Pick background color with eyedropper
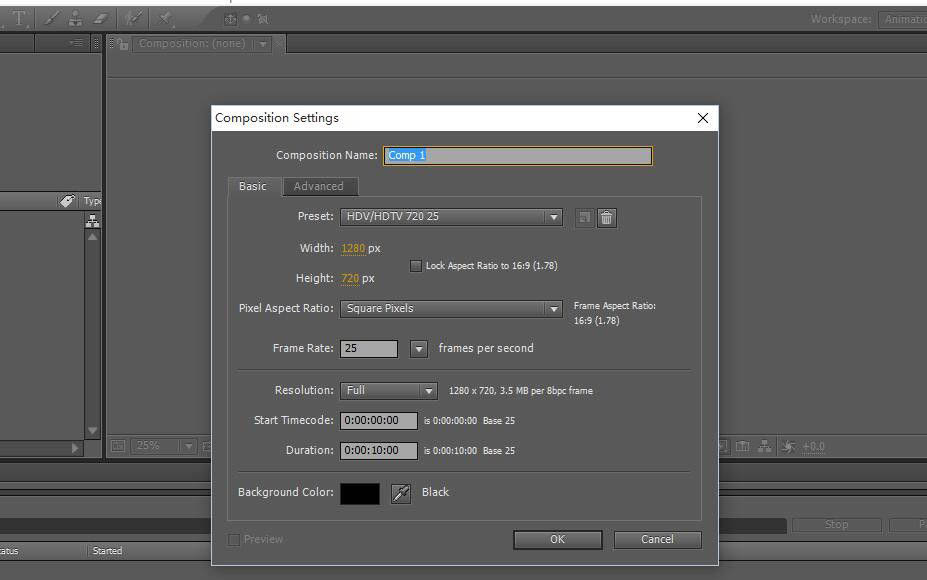 [x=400, y=493]
